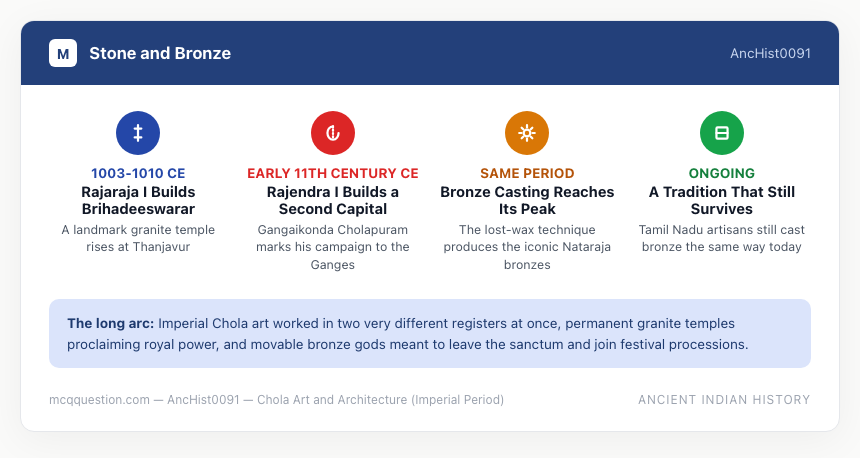860x458 pixels.
Task: Click the long arc summary box
Action: [x=430, y=333]
